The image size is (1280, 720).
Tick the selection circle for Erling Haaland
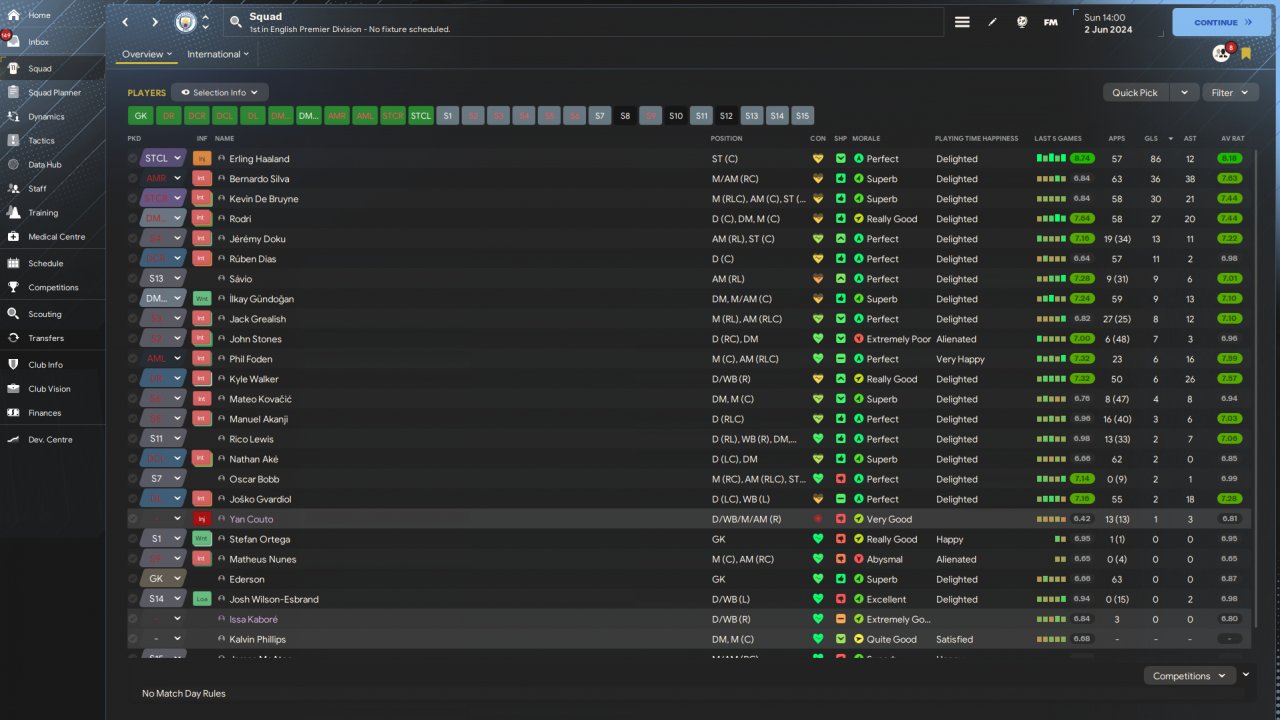coord(133,158)
